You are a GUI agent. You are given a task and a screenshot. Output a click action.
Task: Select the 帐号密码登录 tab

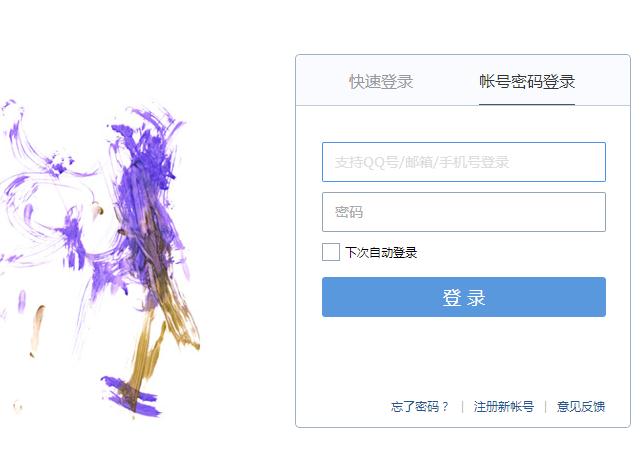click(527, 82)
